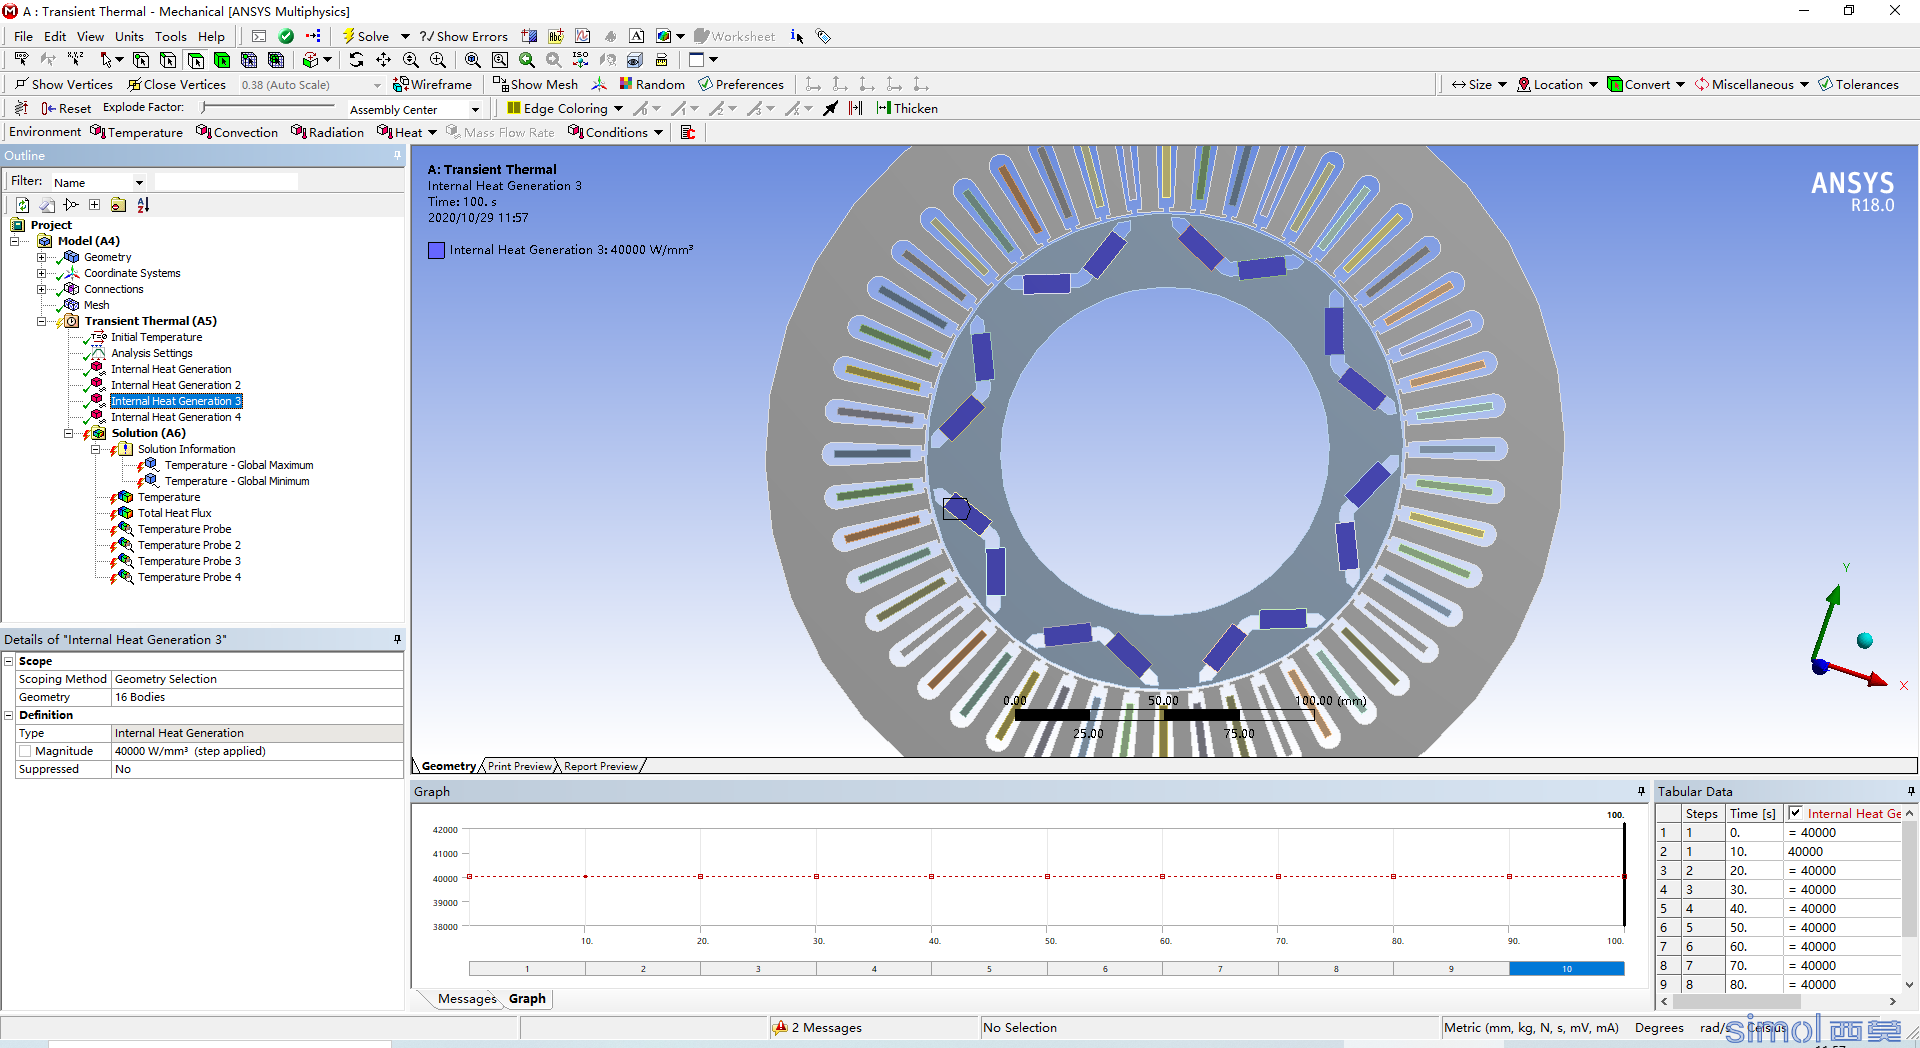The width and height of the screenshot is (1920, 1048).
Task: Expand the Coordinate Systems tree node
Action: coord(41,273)
